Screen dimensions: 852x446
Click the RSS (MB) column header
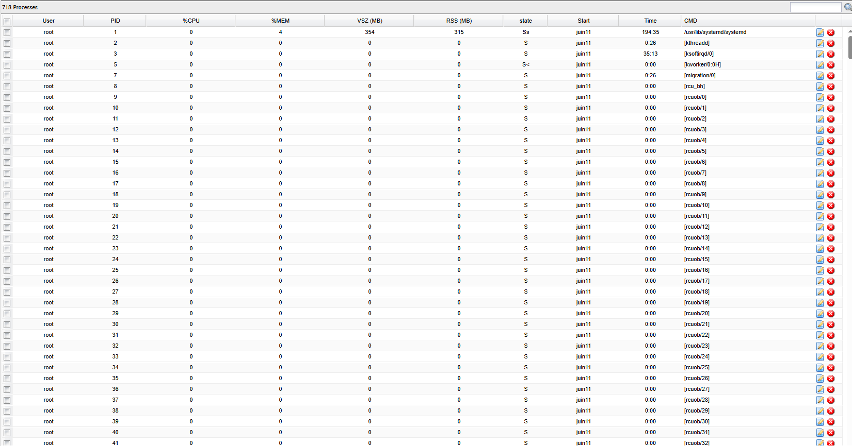pos(459,20)
